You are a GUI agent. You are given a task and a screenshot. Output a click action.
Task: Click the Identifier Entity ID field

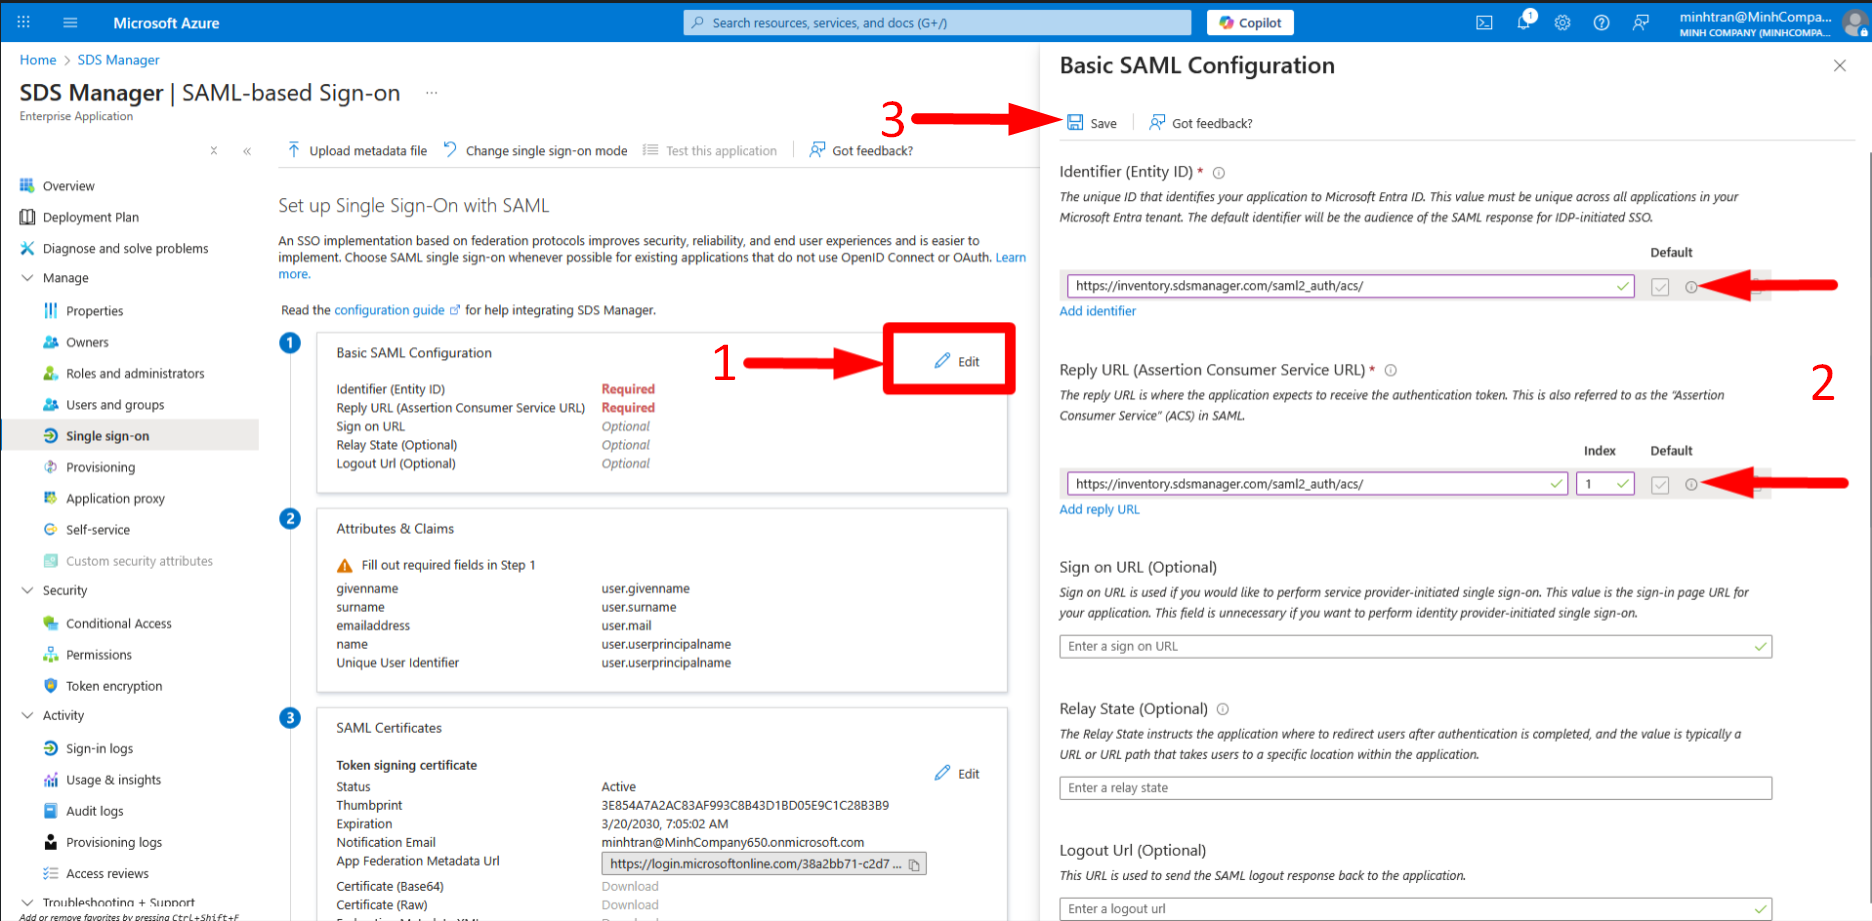click(x=1350, y=286)
